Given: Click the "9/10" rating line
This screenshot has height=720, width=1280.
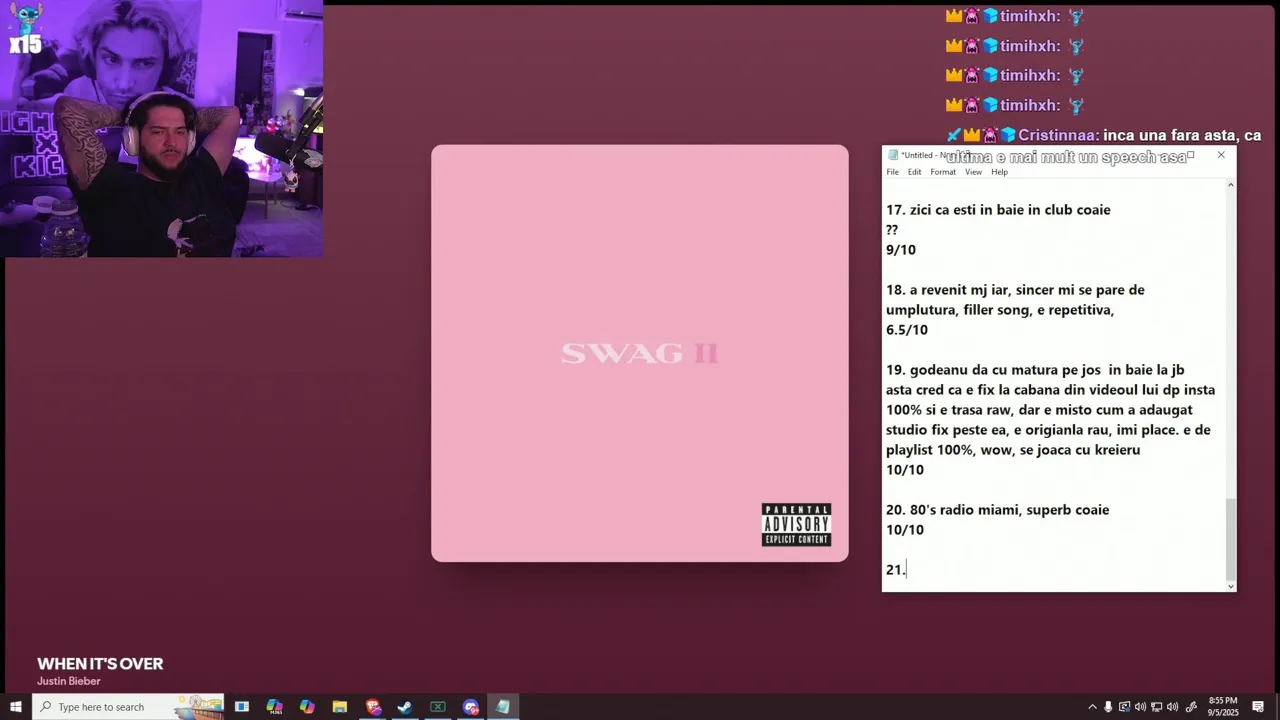Looking at the screenshot, I should click(900, 250).
